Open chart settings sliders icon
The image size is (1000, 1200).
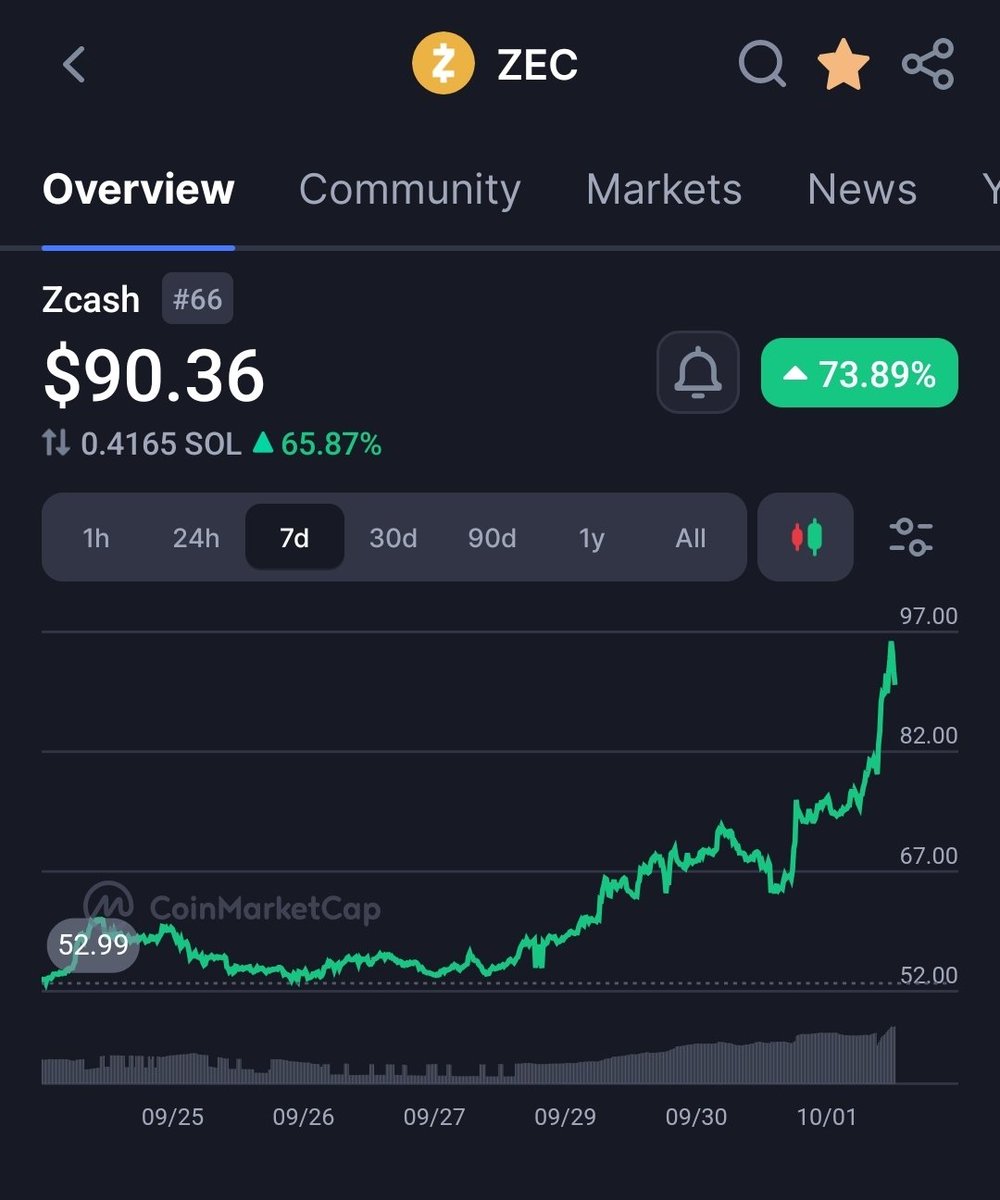(911, 537)
